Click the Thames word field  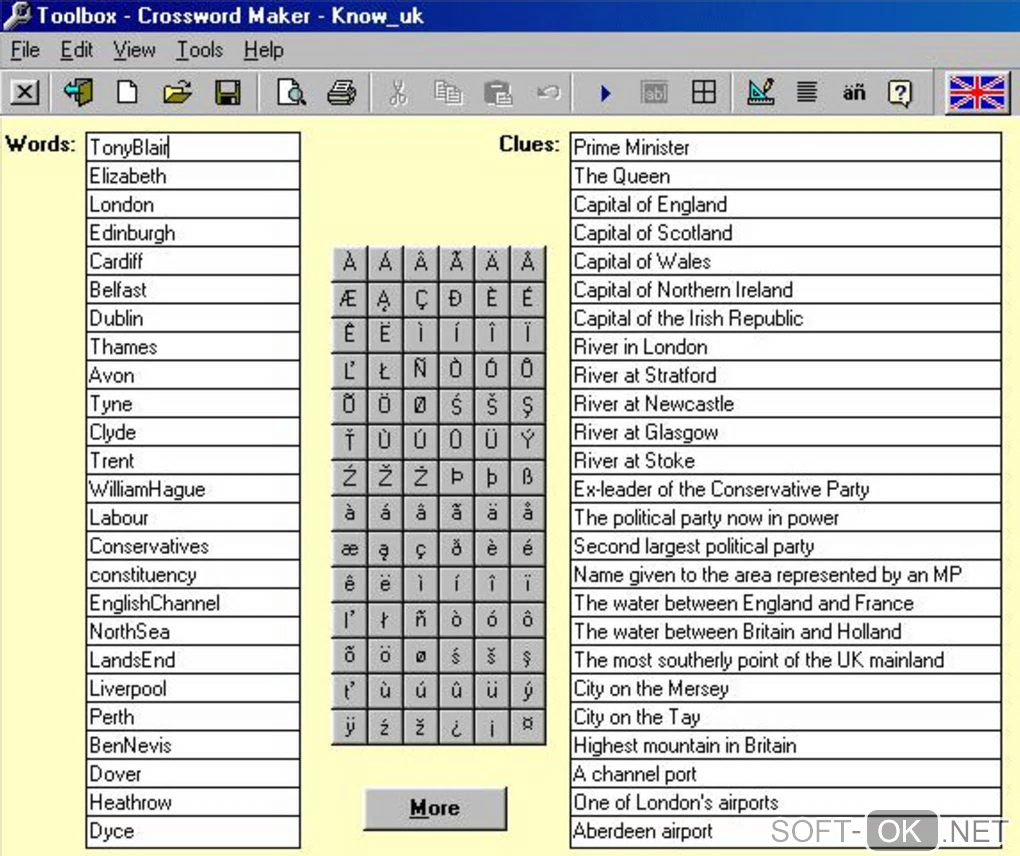[x=193, y=347]
